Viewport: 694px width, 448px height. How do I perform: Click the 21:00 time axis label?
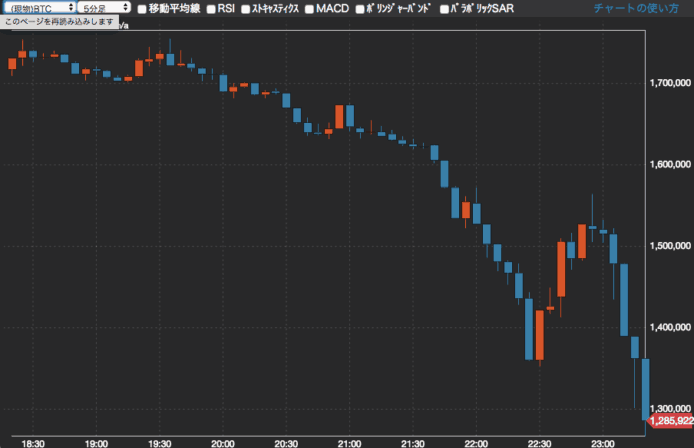click(350, 441)
